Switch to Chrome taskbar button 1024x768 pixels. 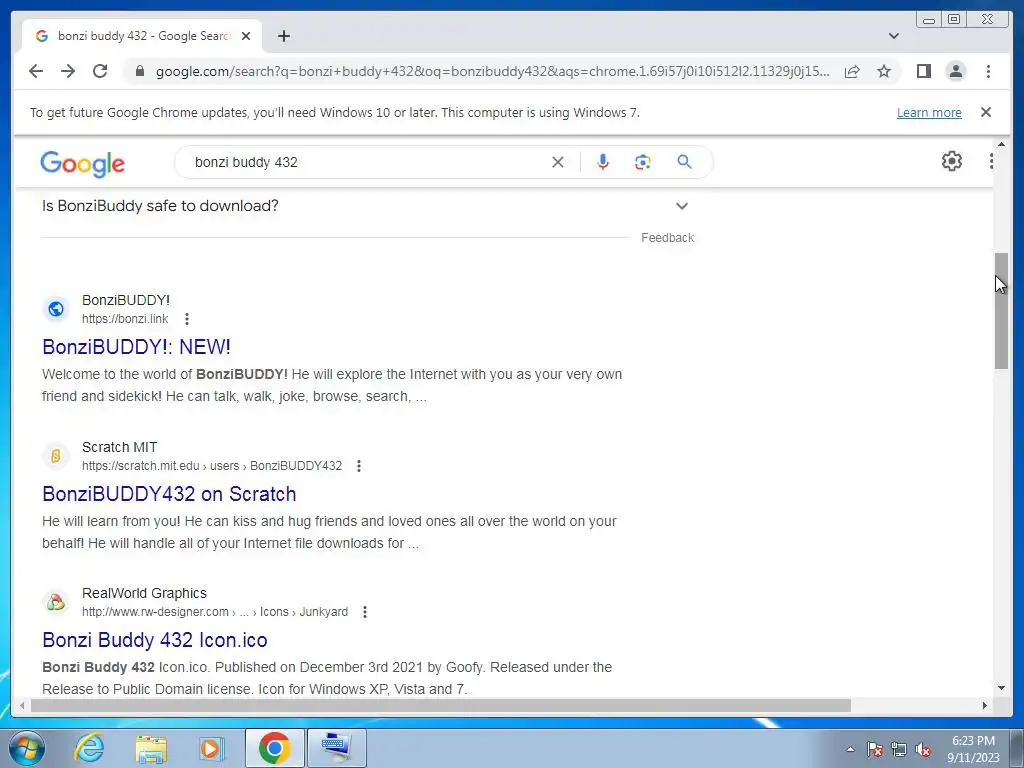pyautogui.click(x=274, y=748)
